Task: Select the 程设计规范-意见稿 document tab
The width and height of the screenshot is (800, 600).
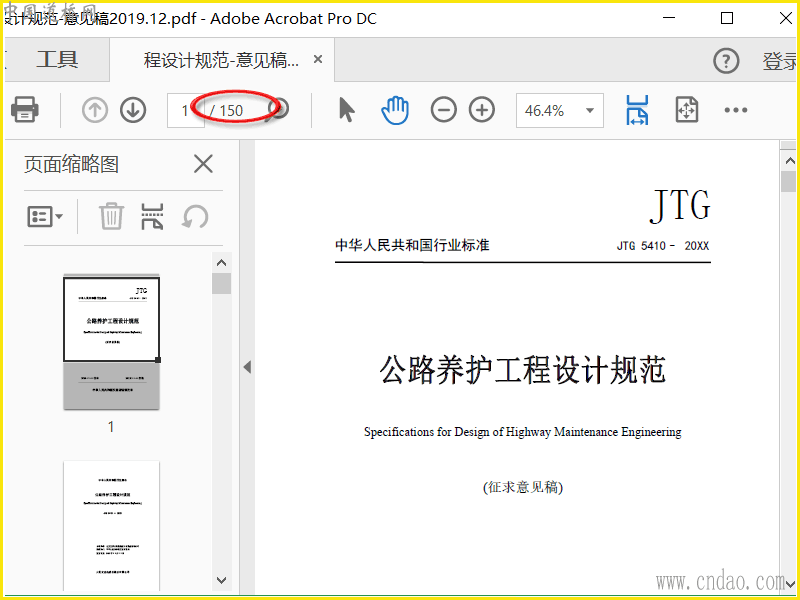Action: (x=221, y=60)
